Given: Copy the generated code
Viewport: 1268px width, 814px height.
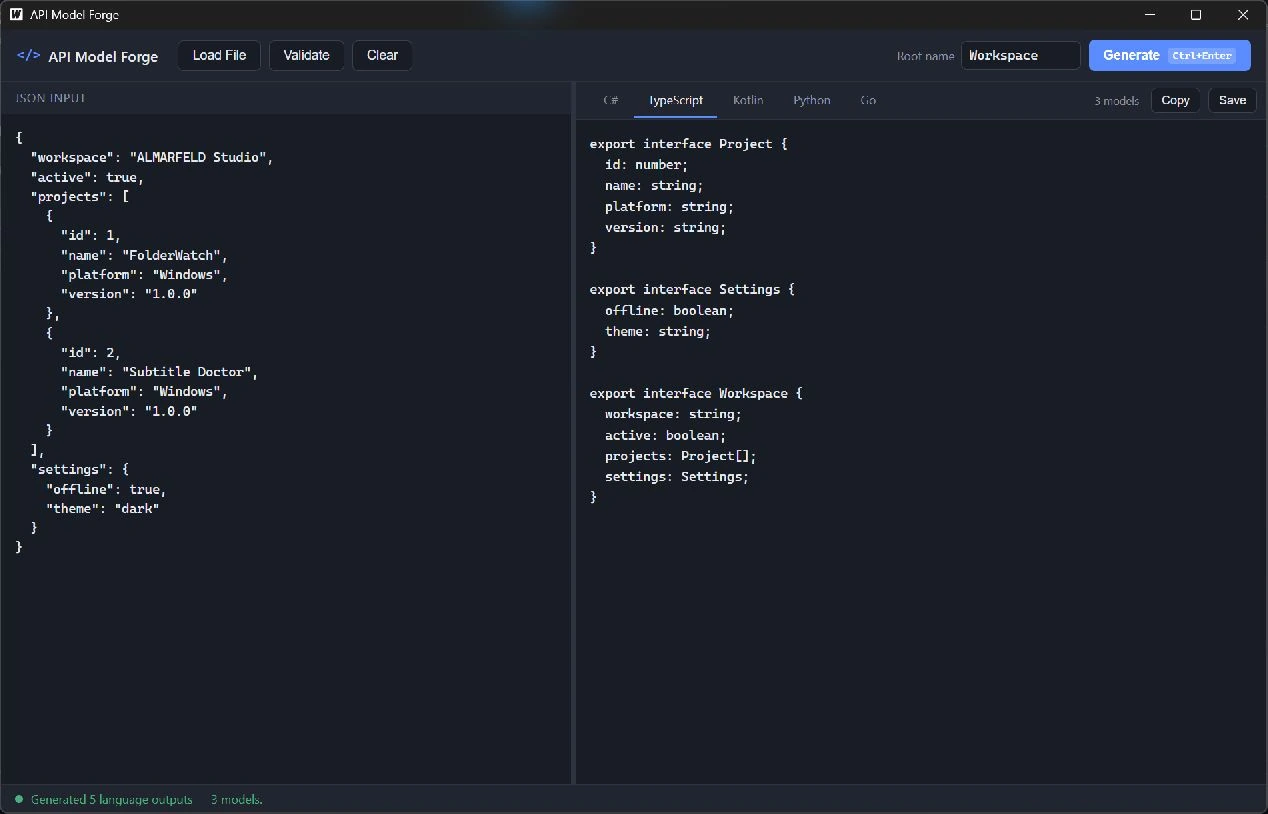Looking at the screenshot, I should coord(1175,100).
